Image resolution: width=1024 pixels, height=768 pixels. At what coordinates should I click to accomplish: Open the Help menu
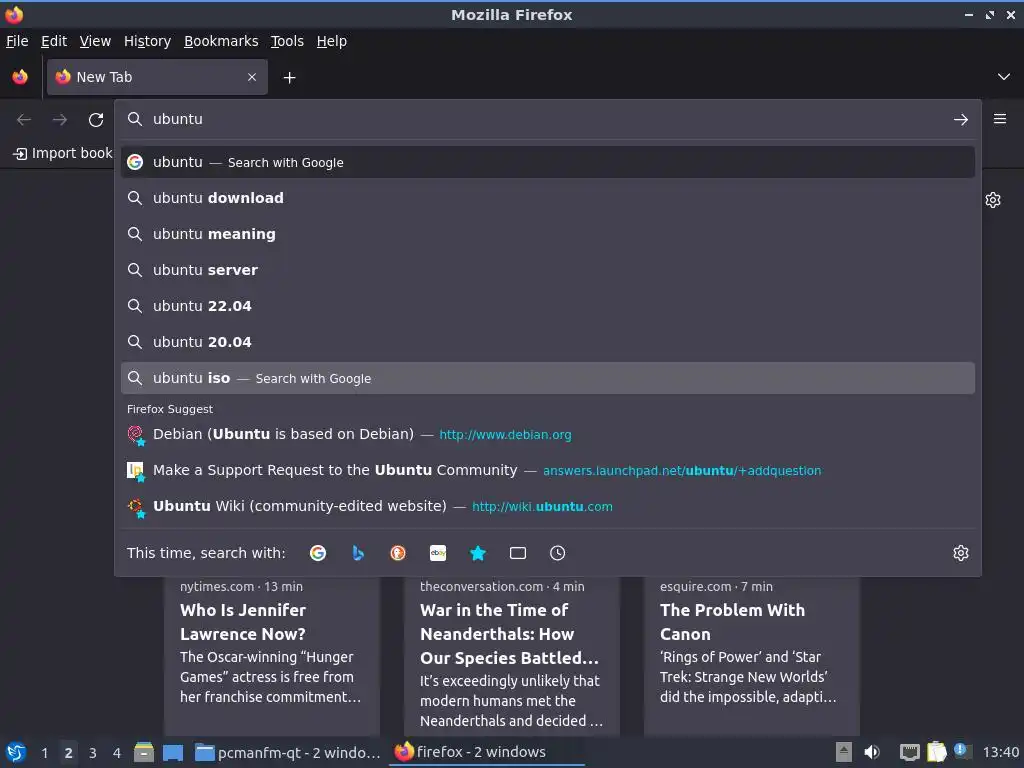pyautogui.click(x=332, y=41)
